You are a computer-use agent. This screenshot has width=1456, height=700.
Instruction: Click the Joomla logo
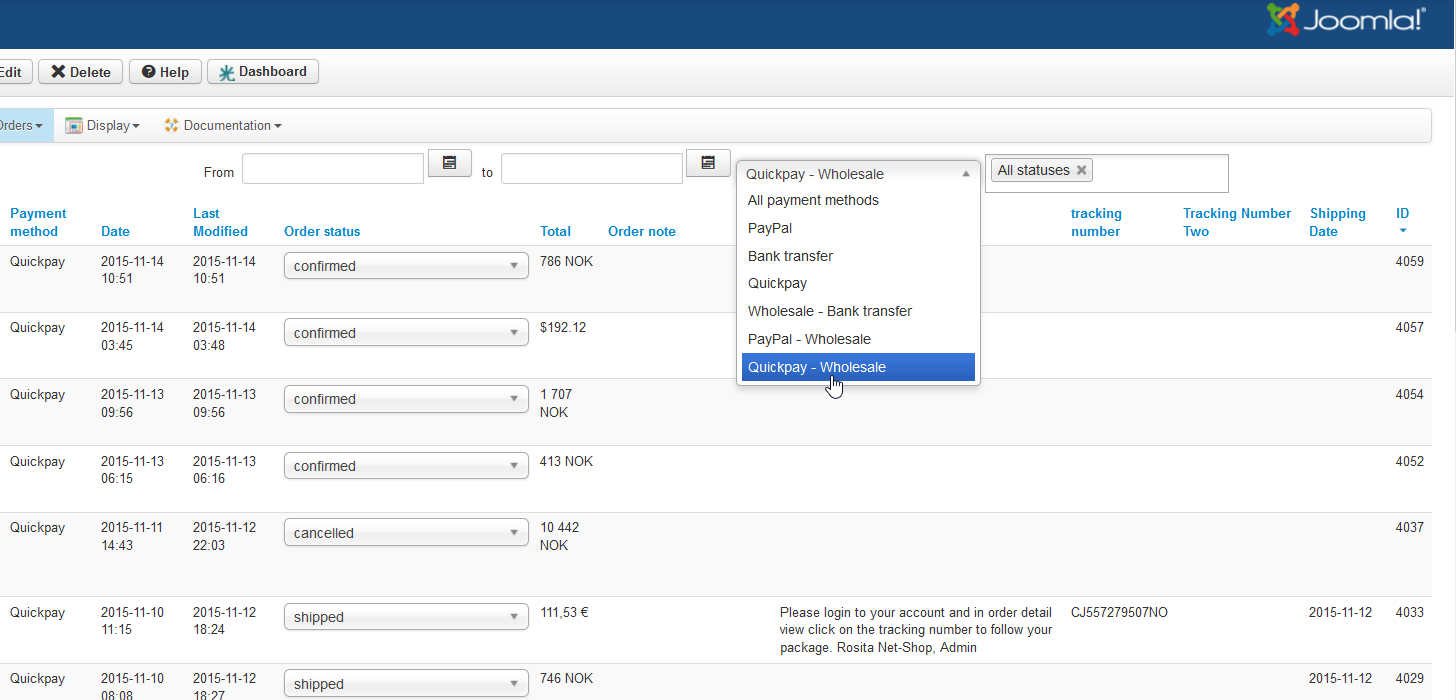point(1343,20)
